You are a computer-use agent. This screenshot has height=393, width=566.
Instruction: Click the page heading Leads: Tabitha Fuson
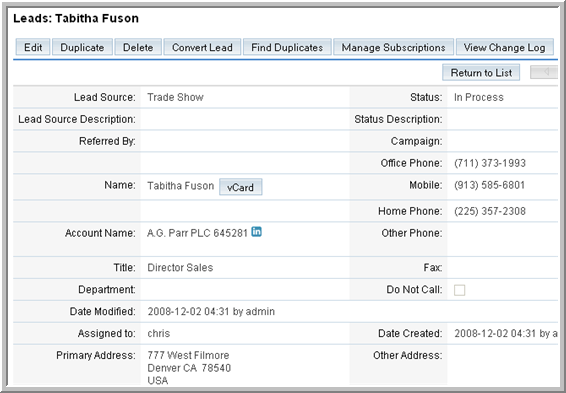coord(76,18)
